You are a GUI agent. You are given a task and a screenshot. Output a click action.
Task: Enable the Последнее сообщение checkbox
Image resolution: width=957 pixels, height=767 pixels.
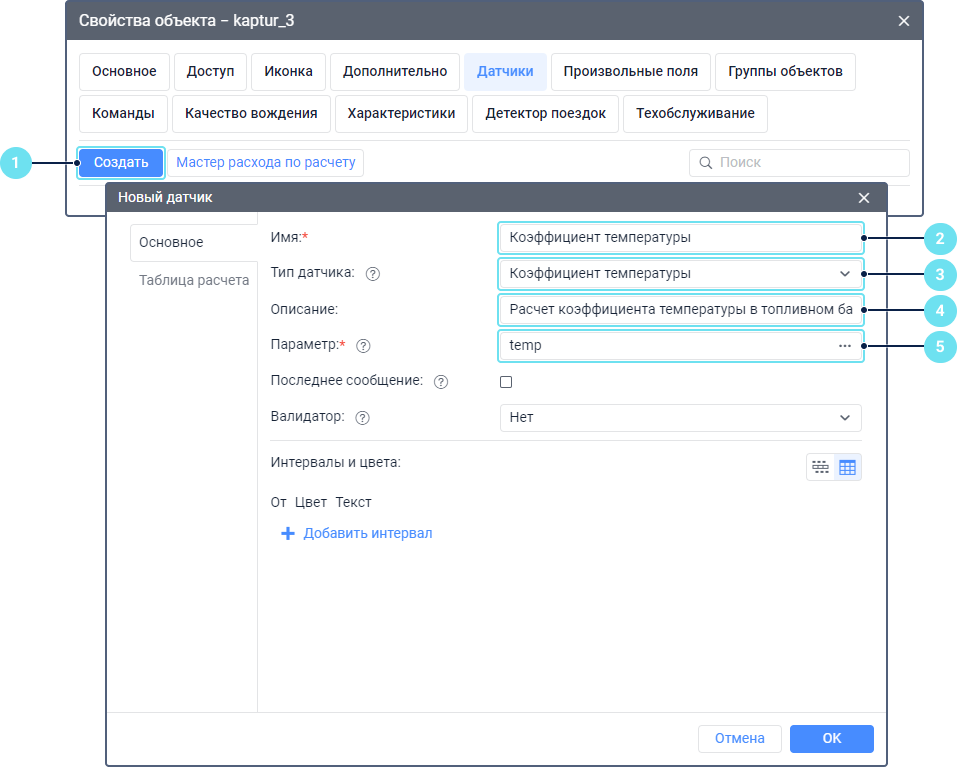[506, 382]
